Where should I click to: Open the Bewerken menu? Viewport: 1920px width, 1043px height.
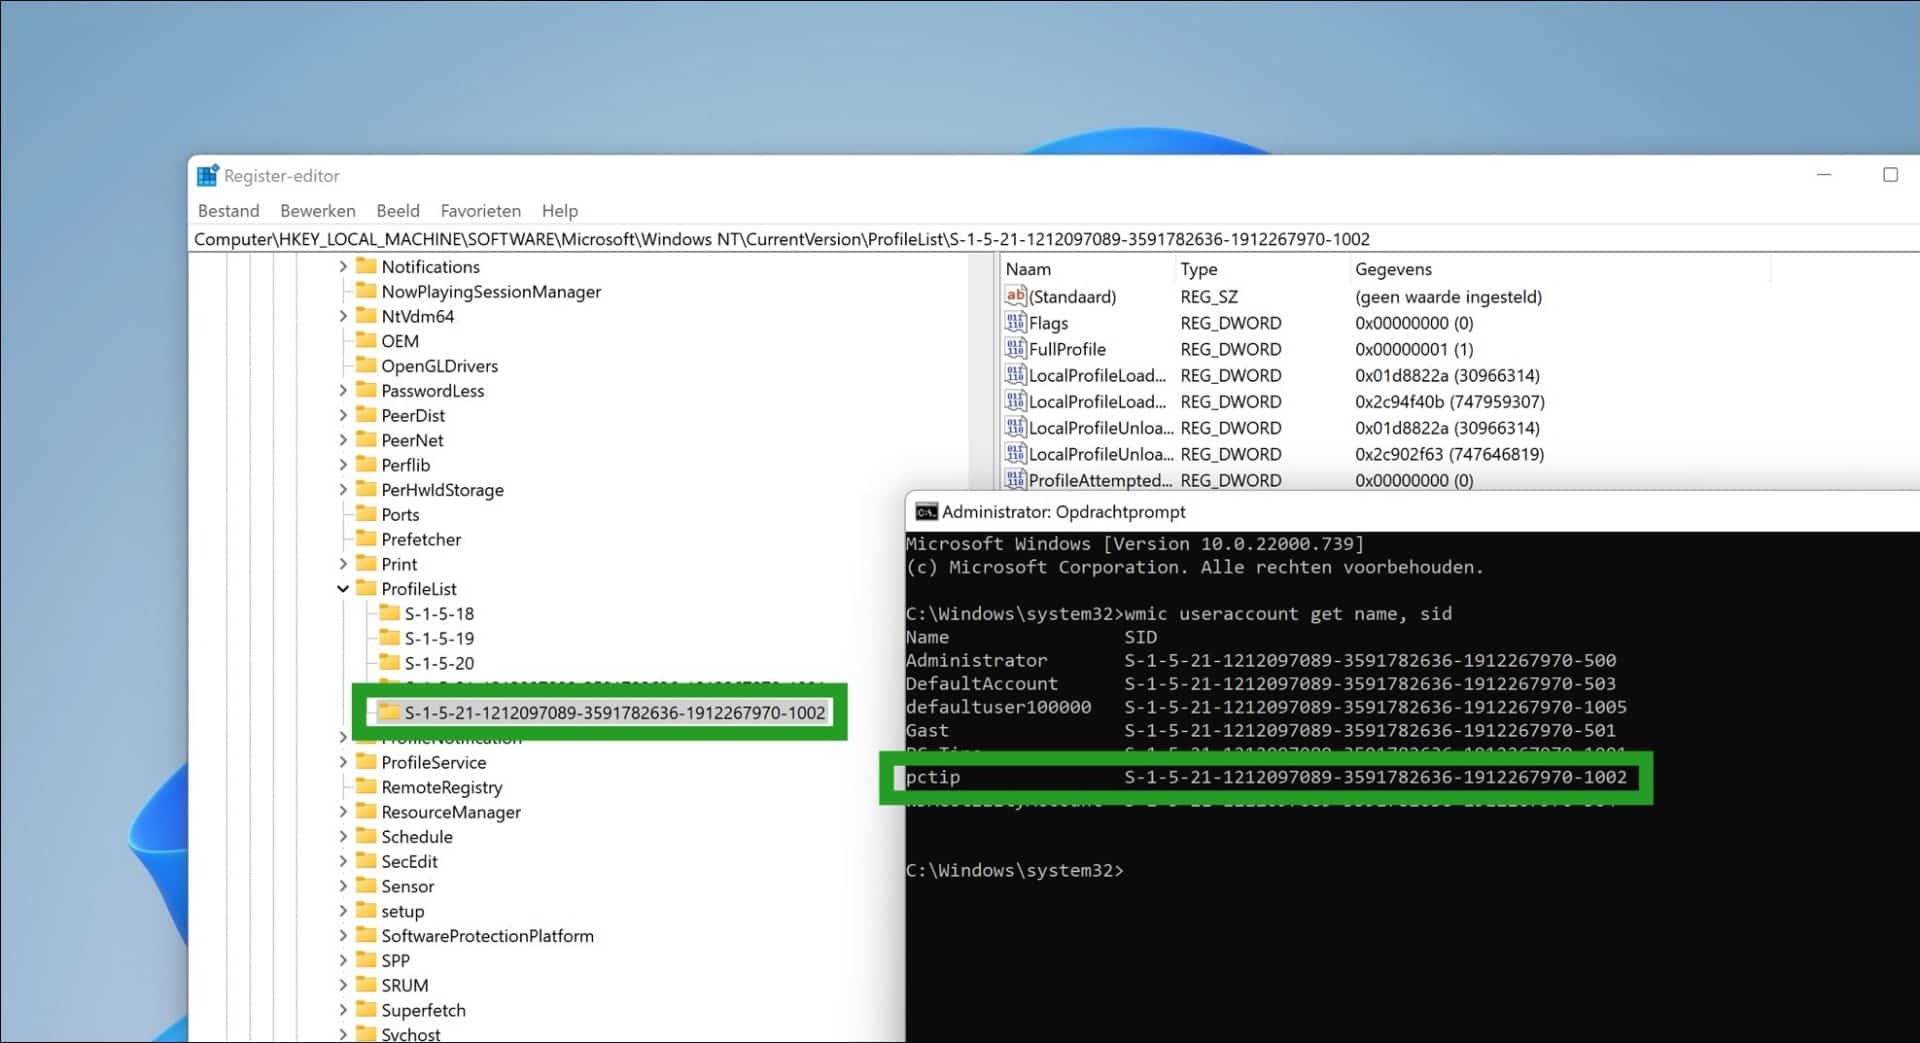[x=317, y=210]
